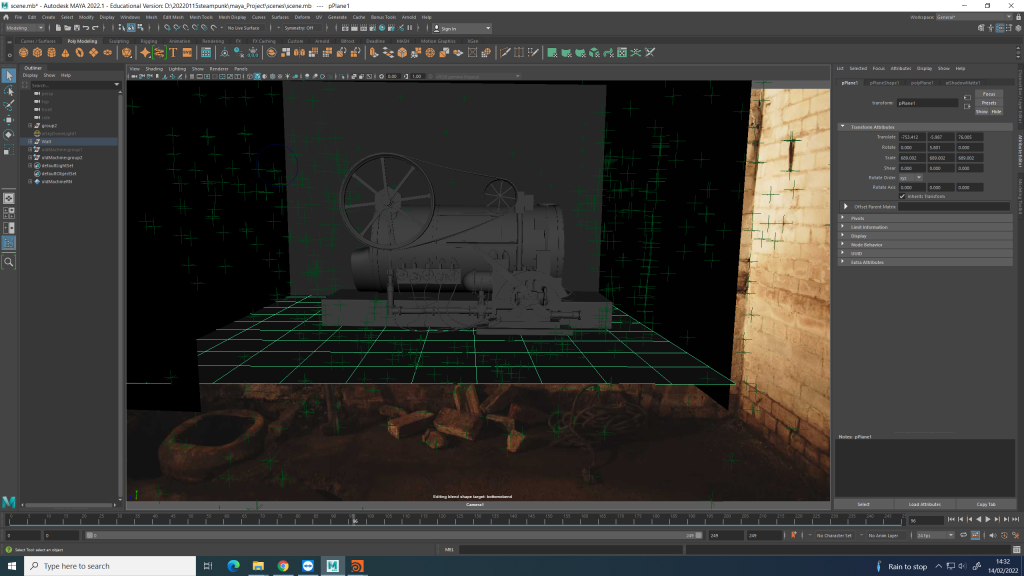
Task: Create a polygon sphere from the shelf
Action: (23, 52)
